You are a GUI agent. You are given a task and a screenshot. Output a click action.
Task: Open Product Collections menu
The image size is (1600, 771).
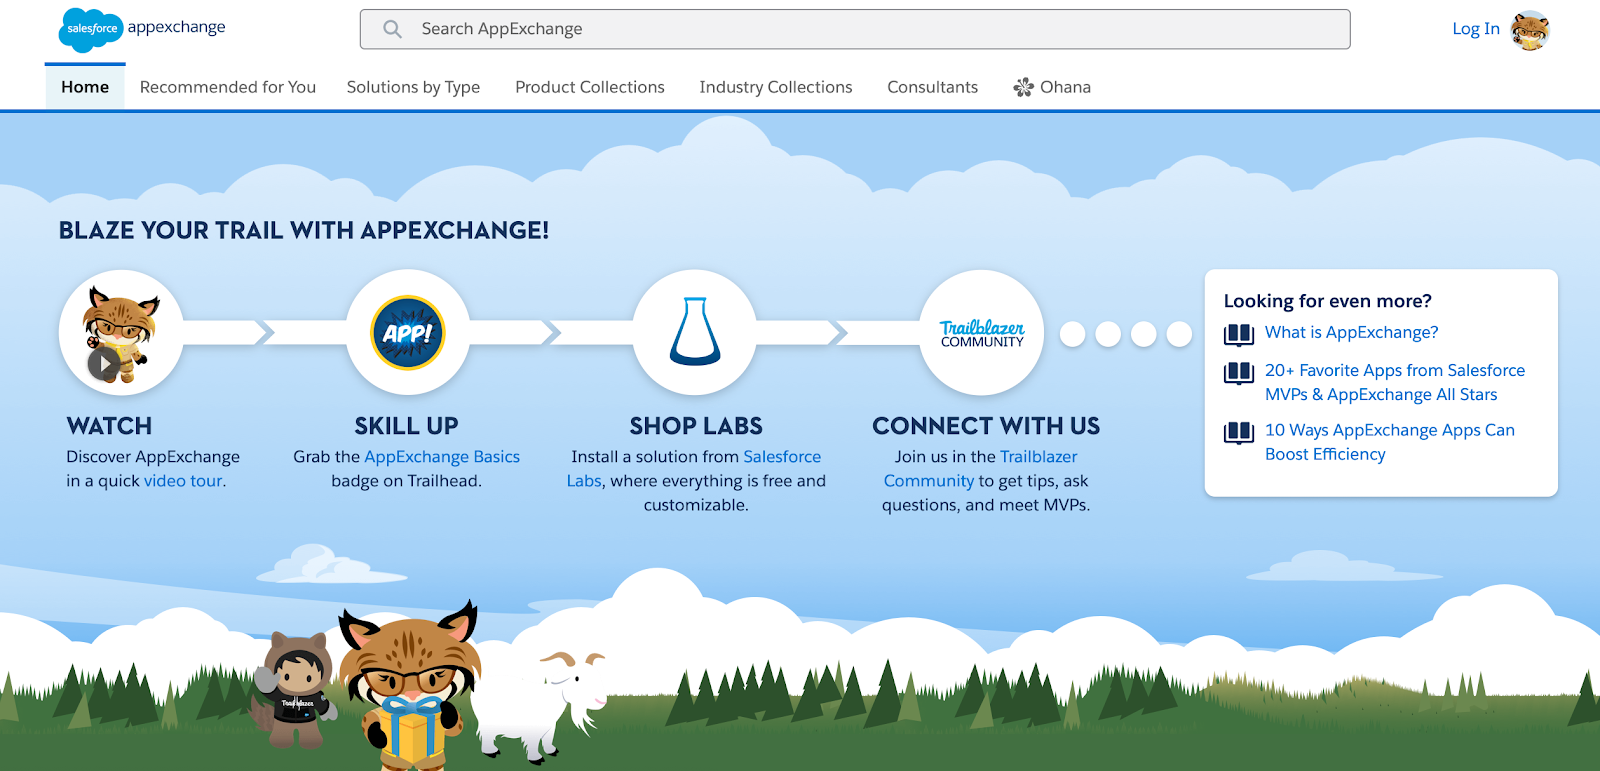tap(590, 87)
